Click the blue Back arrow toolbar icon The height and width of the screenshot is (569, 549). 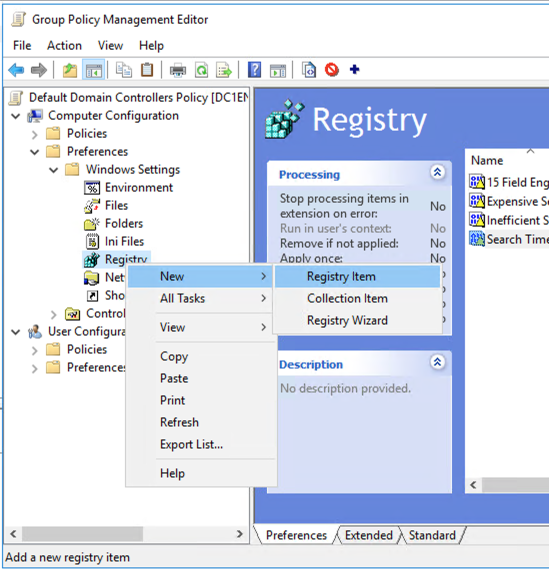[x=16, y=70]
